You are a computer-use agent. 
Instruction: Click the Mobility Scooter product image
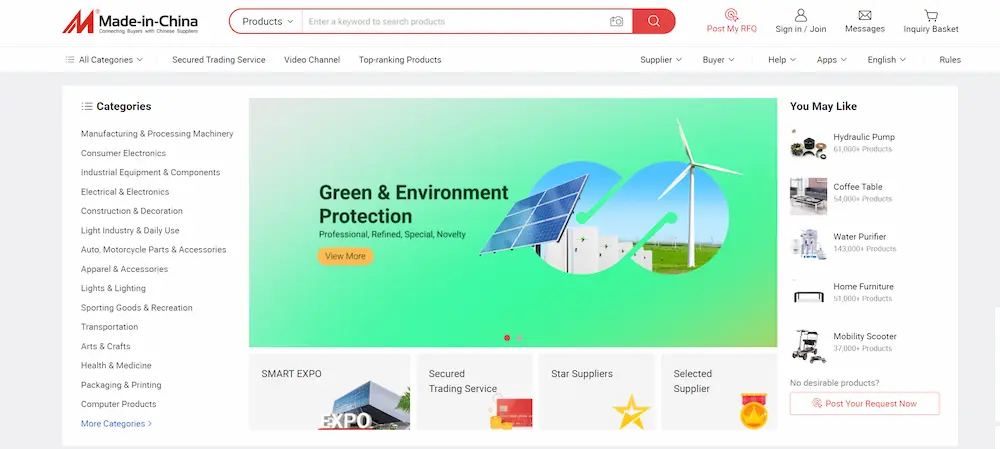(809, 345)
